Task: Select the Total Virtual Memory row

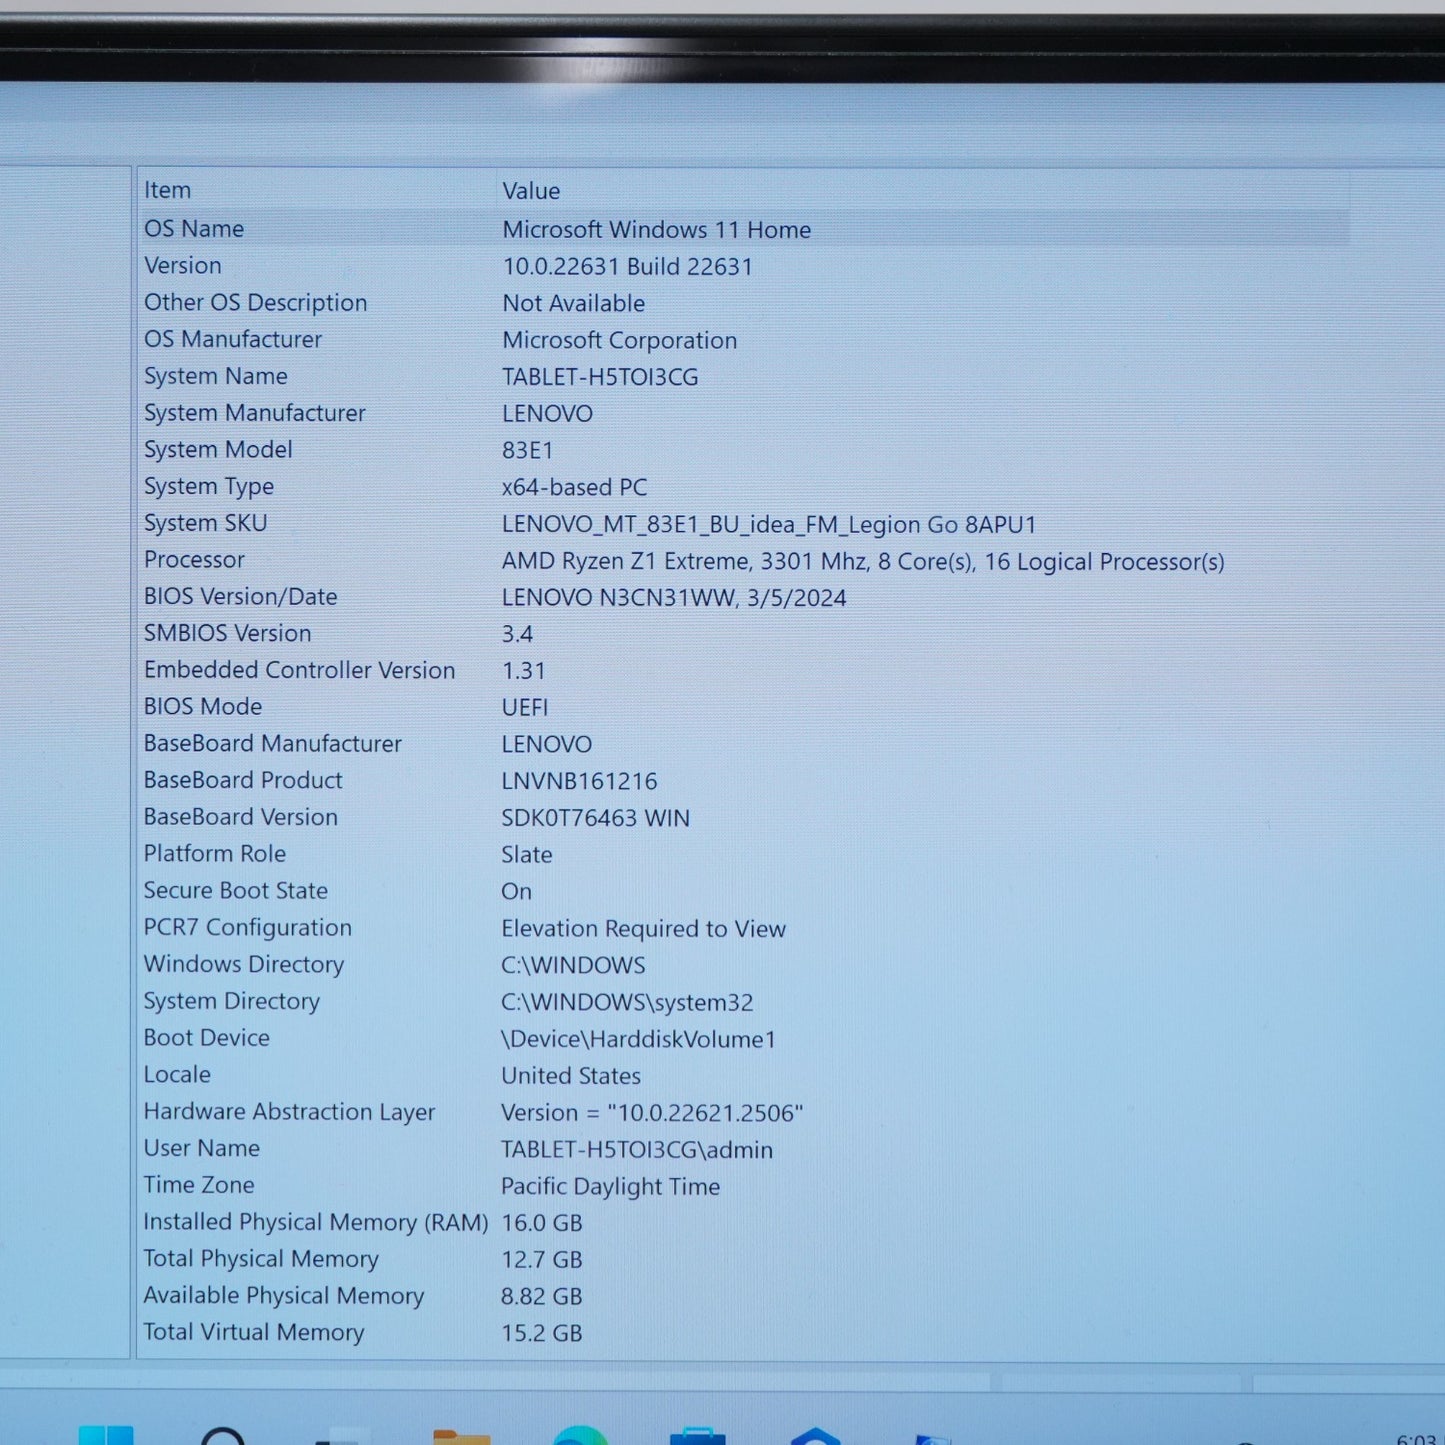Action: tap(744, 1332)
